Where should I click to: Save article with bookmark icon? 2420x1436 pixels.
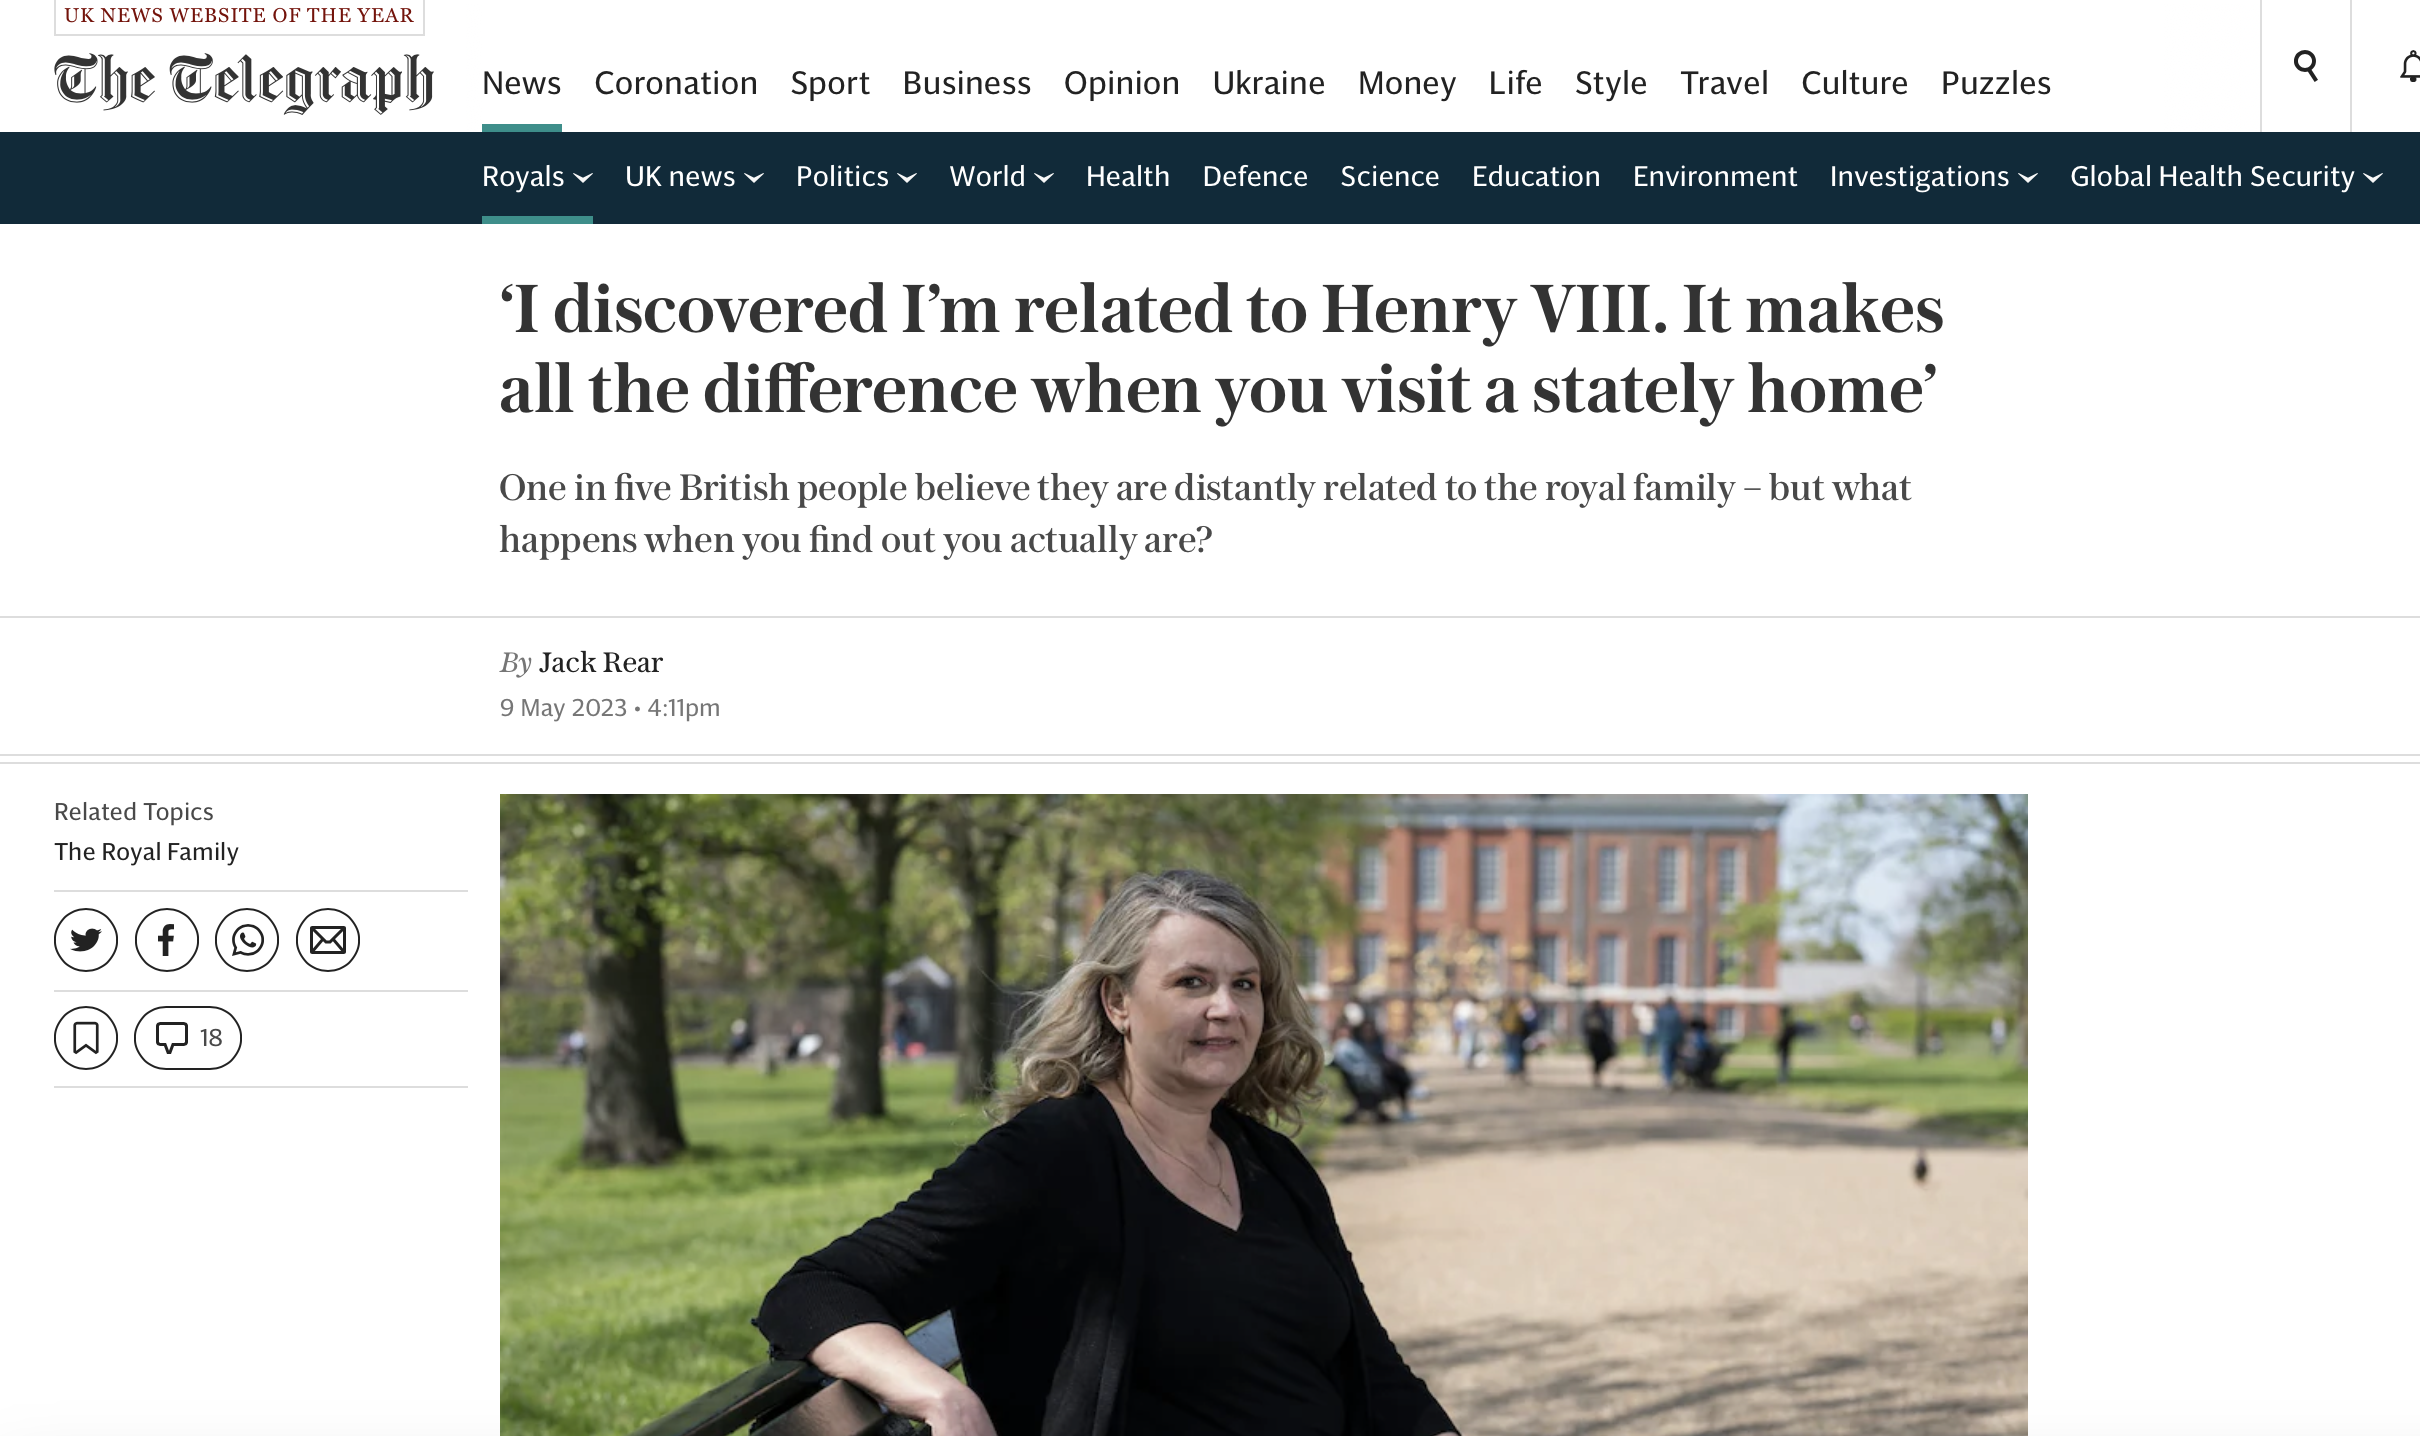[x=86, y=1038]
